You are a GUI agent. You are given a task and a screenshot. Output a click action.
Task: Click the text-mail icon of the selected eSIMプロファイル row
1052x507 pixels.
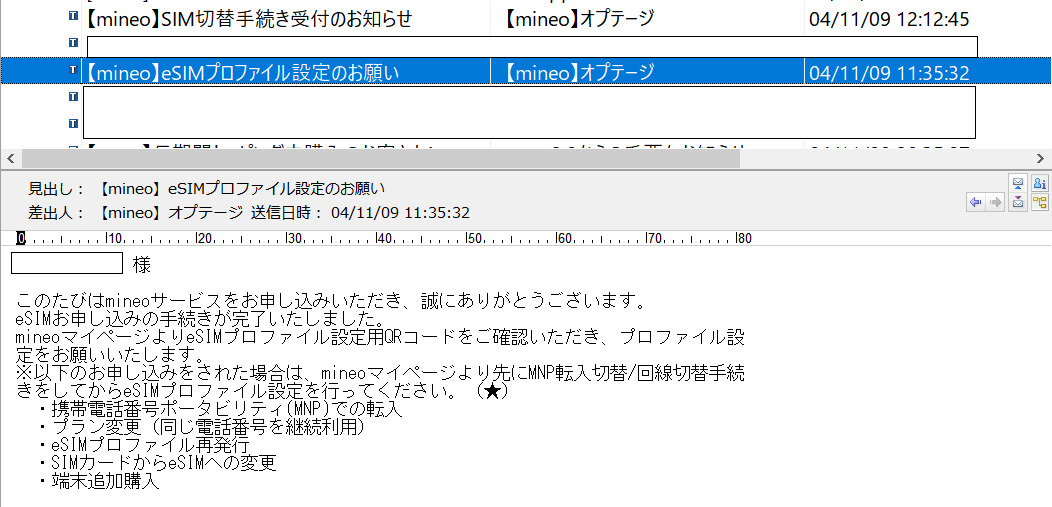[x=73, y=69]
